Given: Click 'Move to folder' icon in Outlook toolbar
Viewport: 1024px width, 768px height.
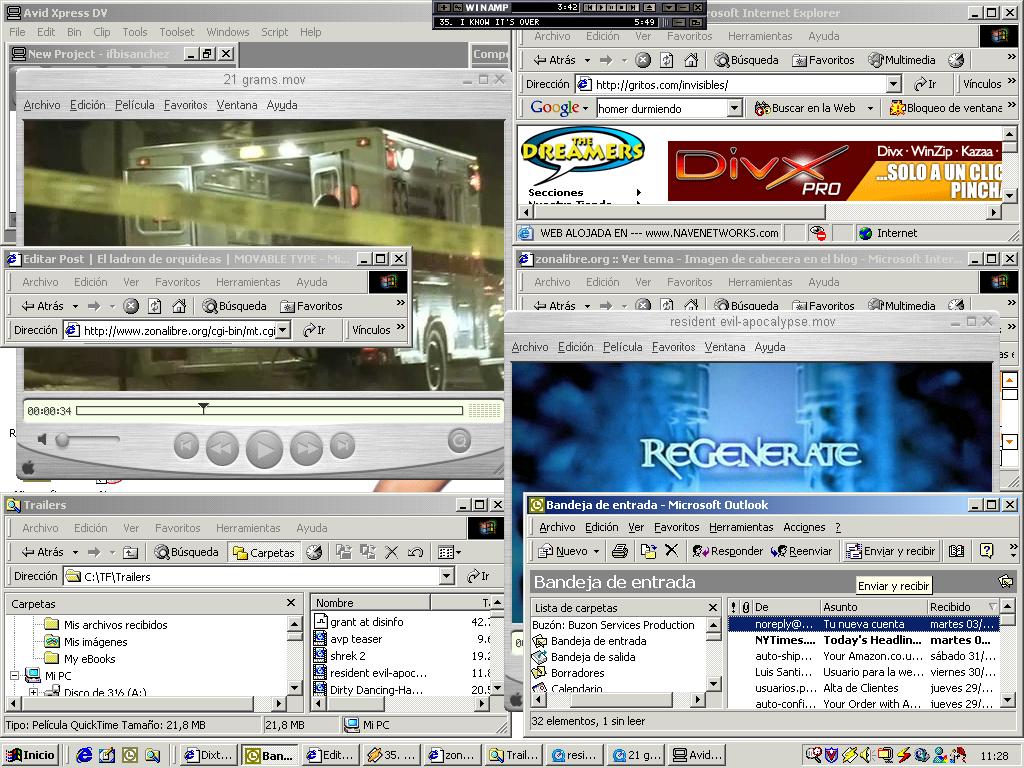Looking at the screenshot, I should [x=648, y=551].
